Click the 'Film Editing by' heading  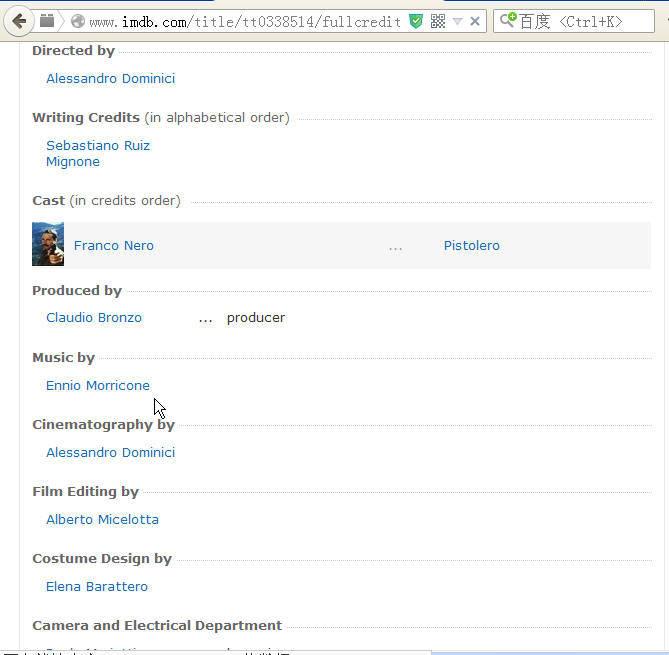tap(86, 492)
